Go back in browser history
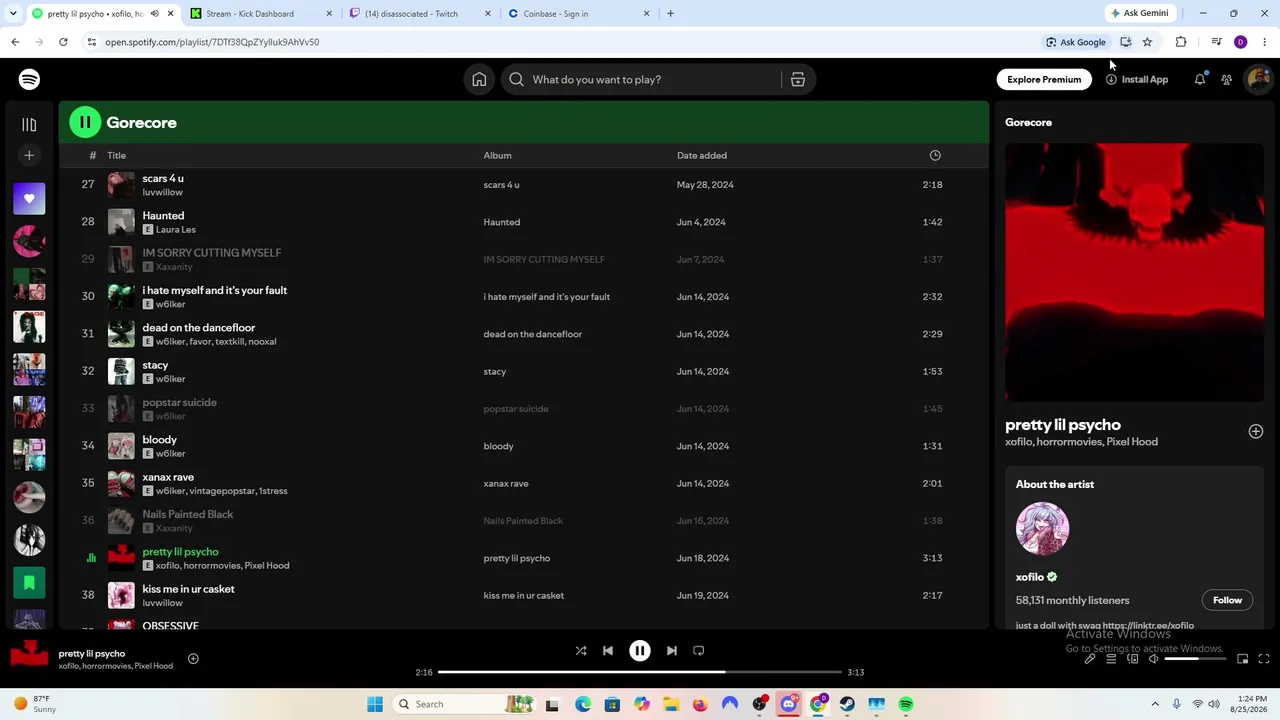The width and height of the screenshot is (1280, 720). (15, 42)
